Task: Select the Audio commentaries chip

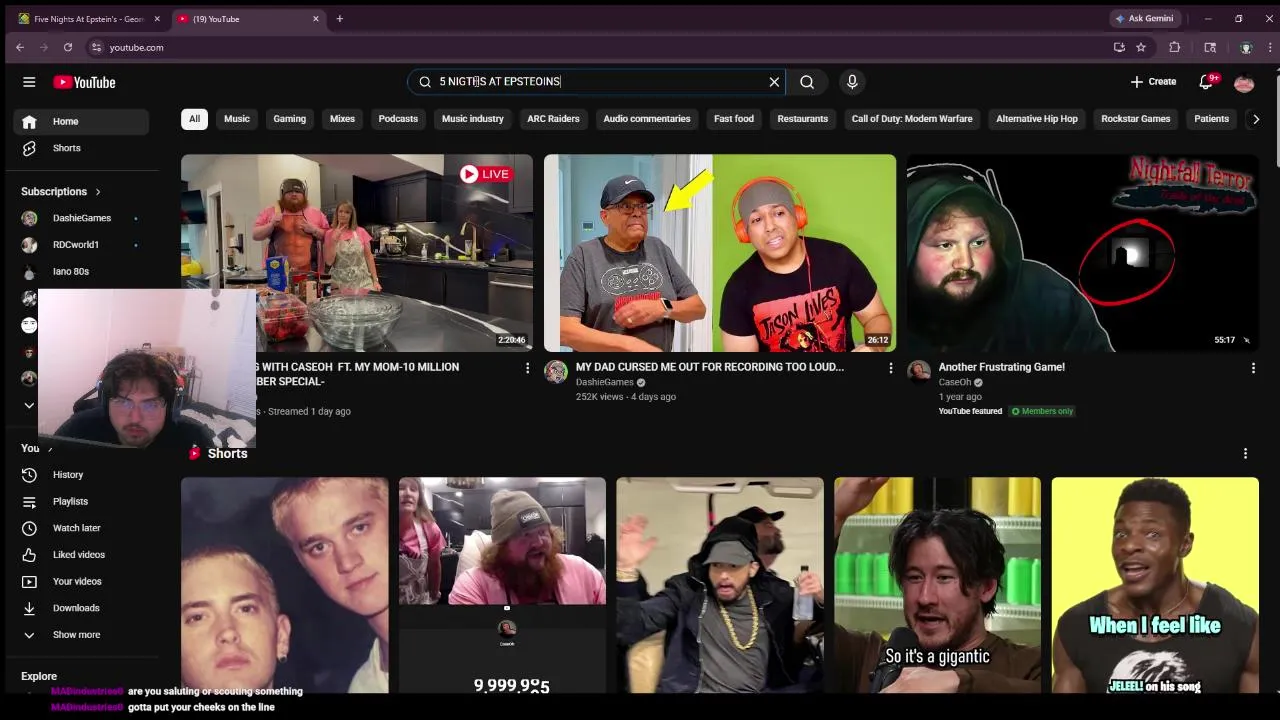Action: pyautogui.click(x=647, y=119)
